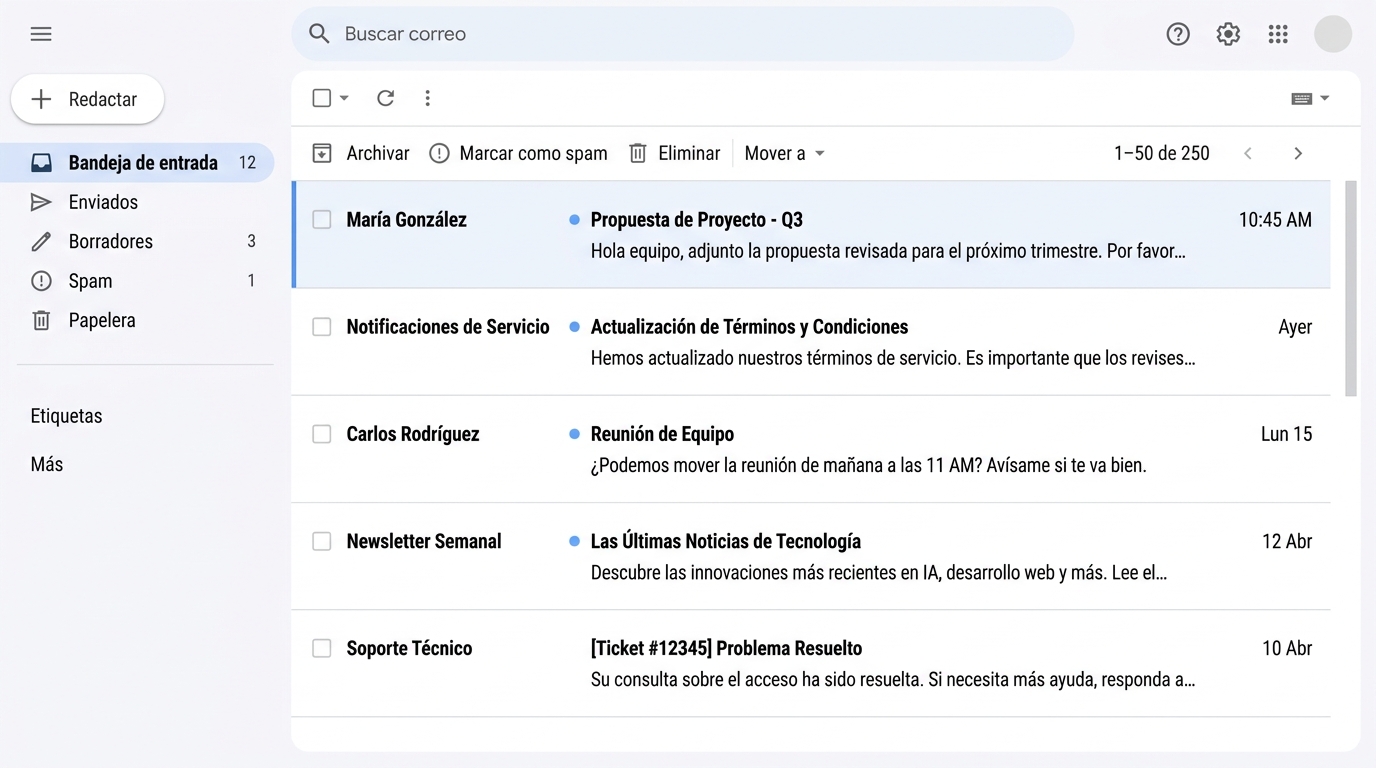Open the Ticket #12345 Problema Resuelto email
Image resolution: width=1376 pixels, height=768 pixels.
click(x=811, y=663)
